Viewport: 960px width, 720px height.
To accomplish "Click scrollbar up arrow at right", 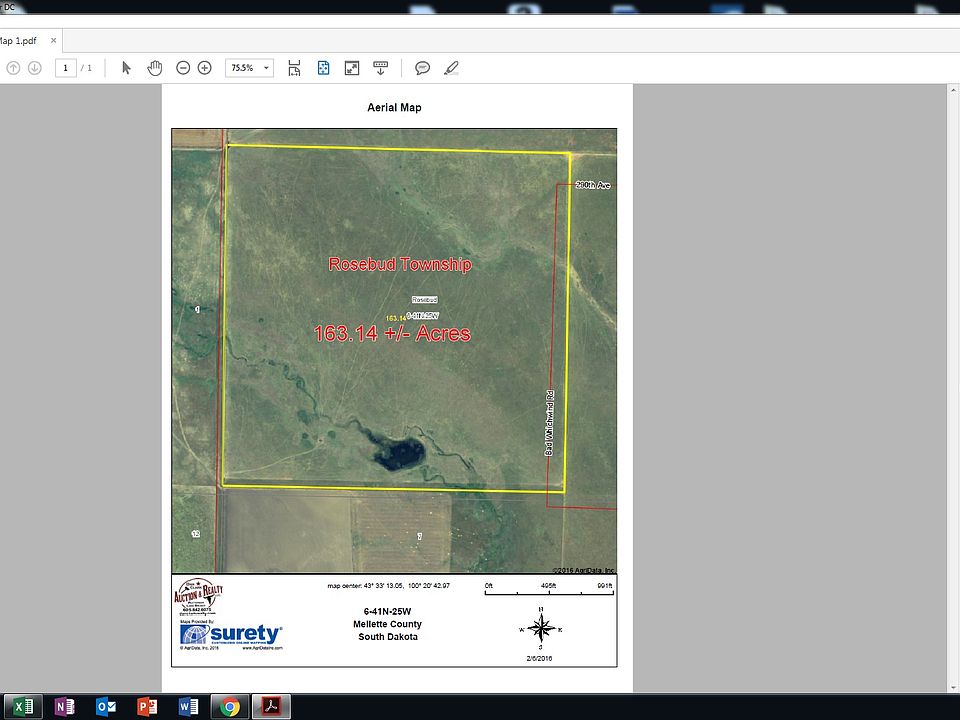I will click(953, 90).
